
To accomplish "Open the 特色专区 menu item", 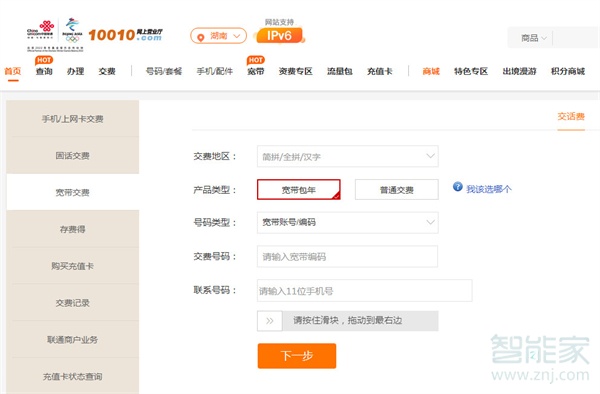I will coord(471,71).
